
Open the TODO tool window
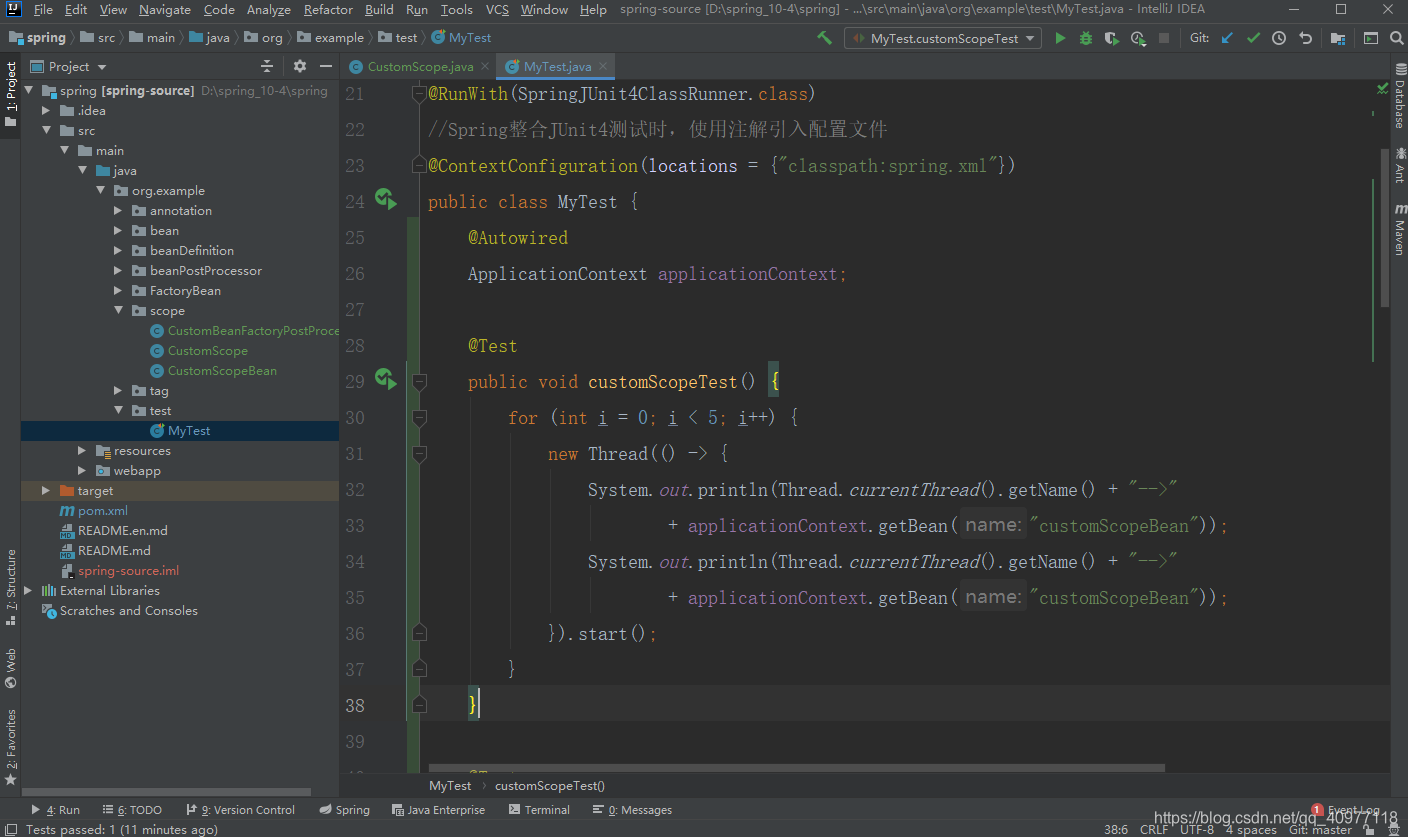click(131, 810)
